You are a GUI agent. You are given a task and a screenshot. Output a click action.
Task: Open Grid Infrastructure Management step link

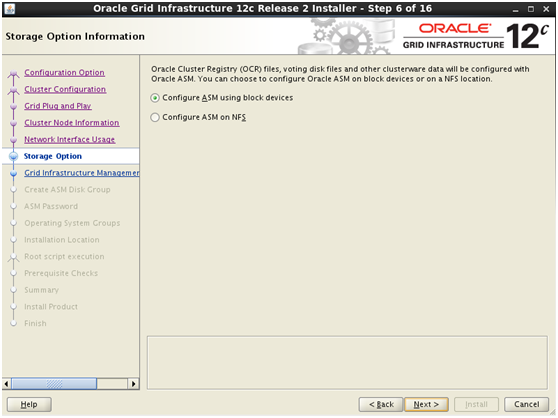81,173
